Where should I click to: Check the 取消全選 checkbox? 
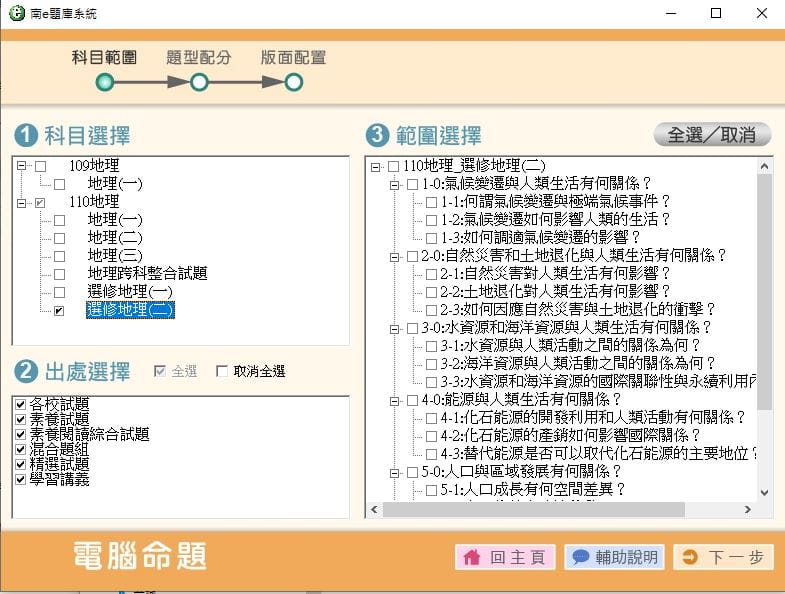click(x=222, y=371)
